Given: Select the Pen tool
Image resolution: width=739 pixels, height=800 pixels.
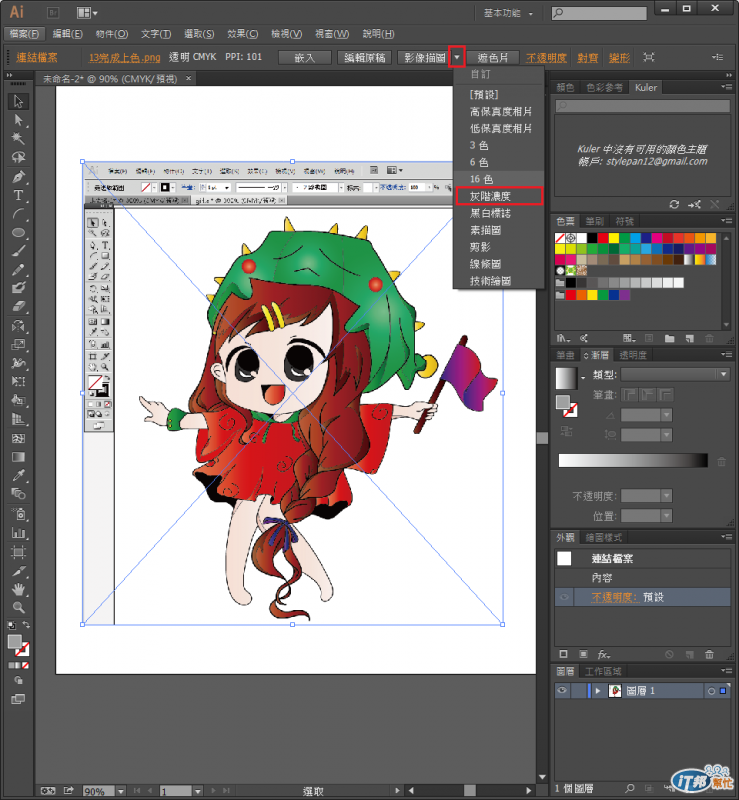Looking at the screenshot, I should coord(18,177).
